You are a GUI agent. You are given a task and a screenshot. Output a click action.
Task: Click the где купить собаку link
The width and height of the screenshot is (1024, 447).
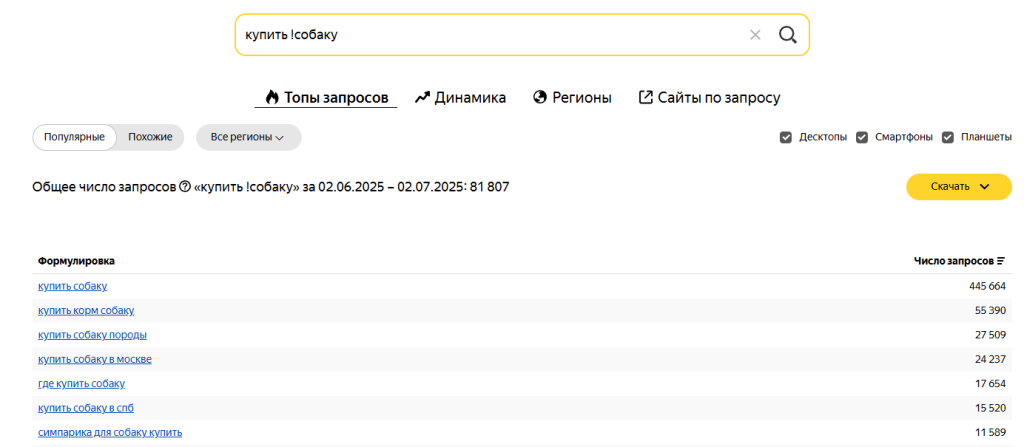tap(81, 383)
